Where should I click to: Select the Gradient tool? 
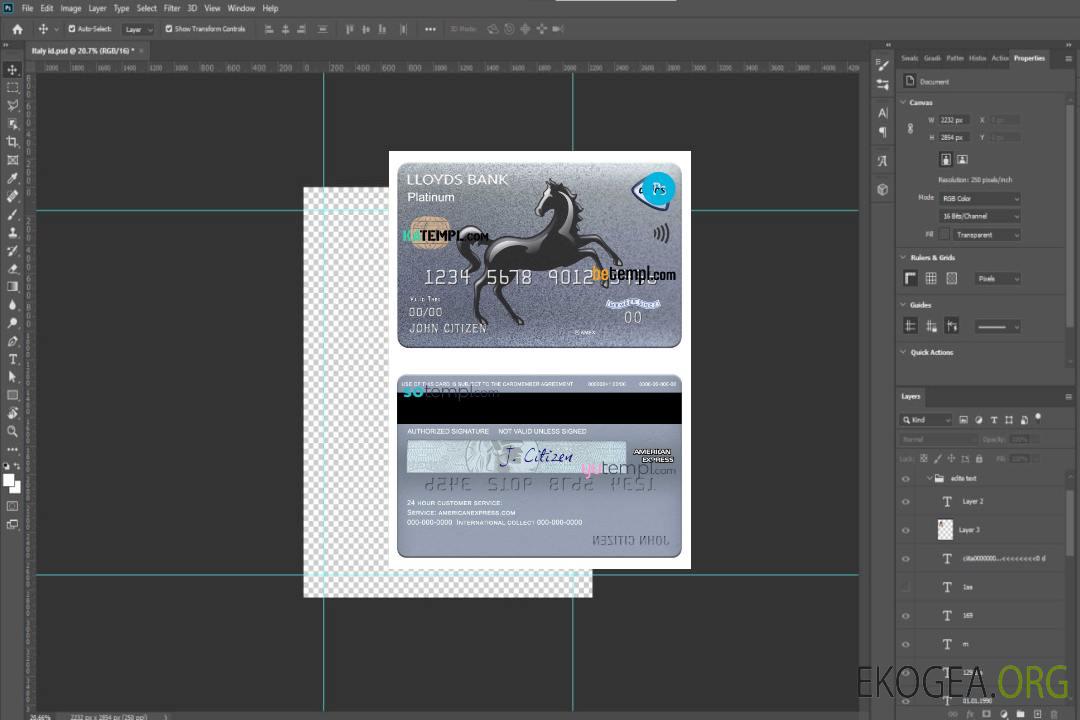(12, 287)
